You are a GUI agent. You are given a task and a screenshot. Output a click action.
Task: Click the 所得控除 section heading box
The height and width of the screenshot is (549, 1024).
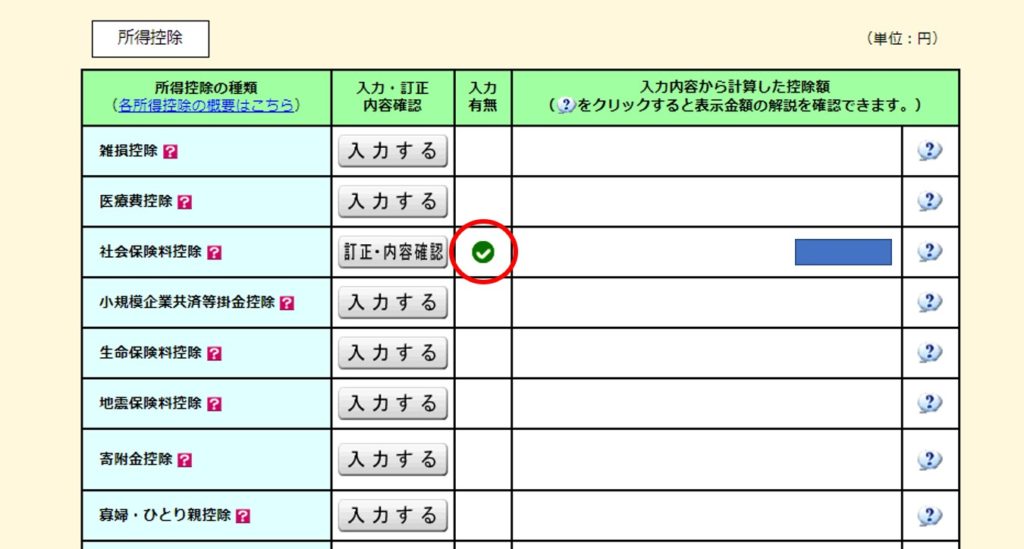coord(150,39)
